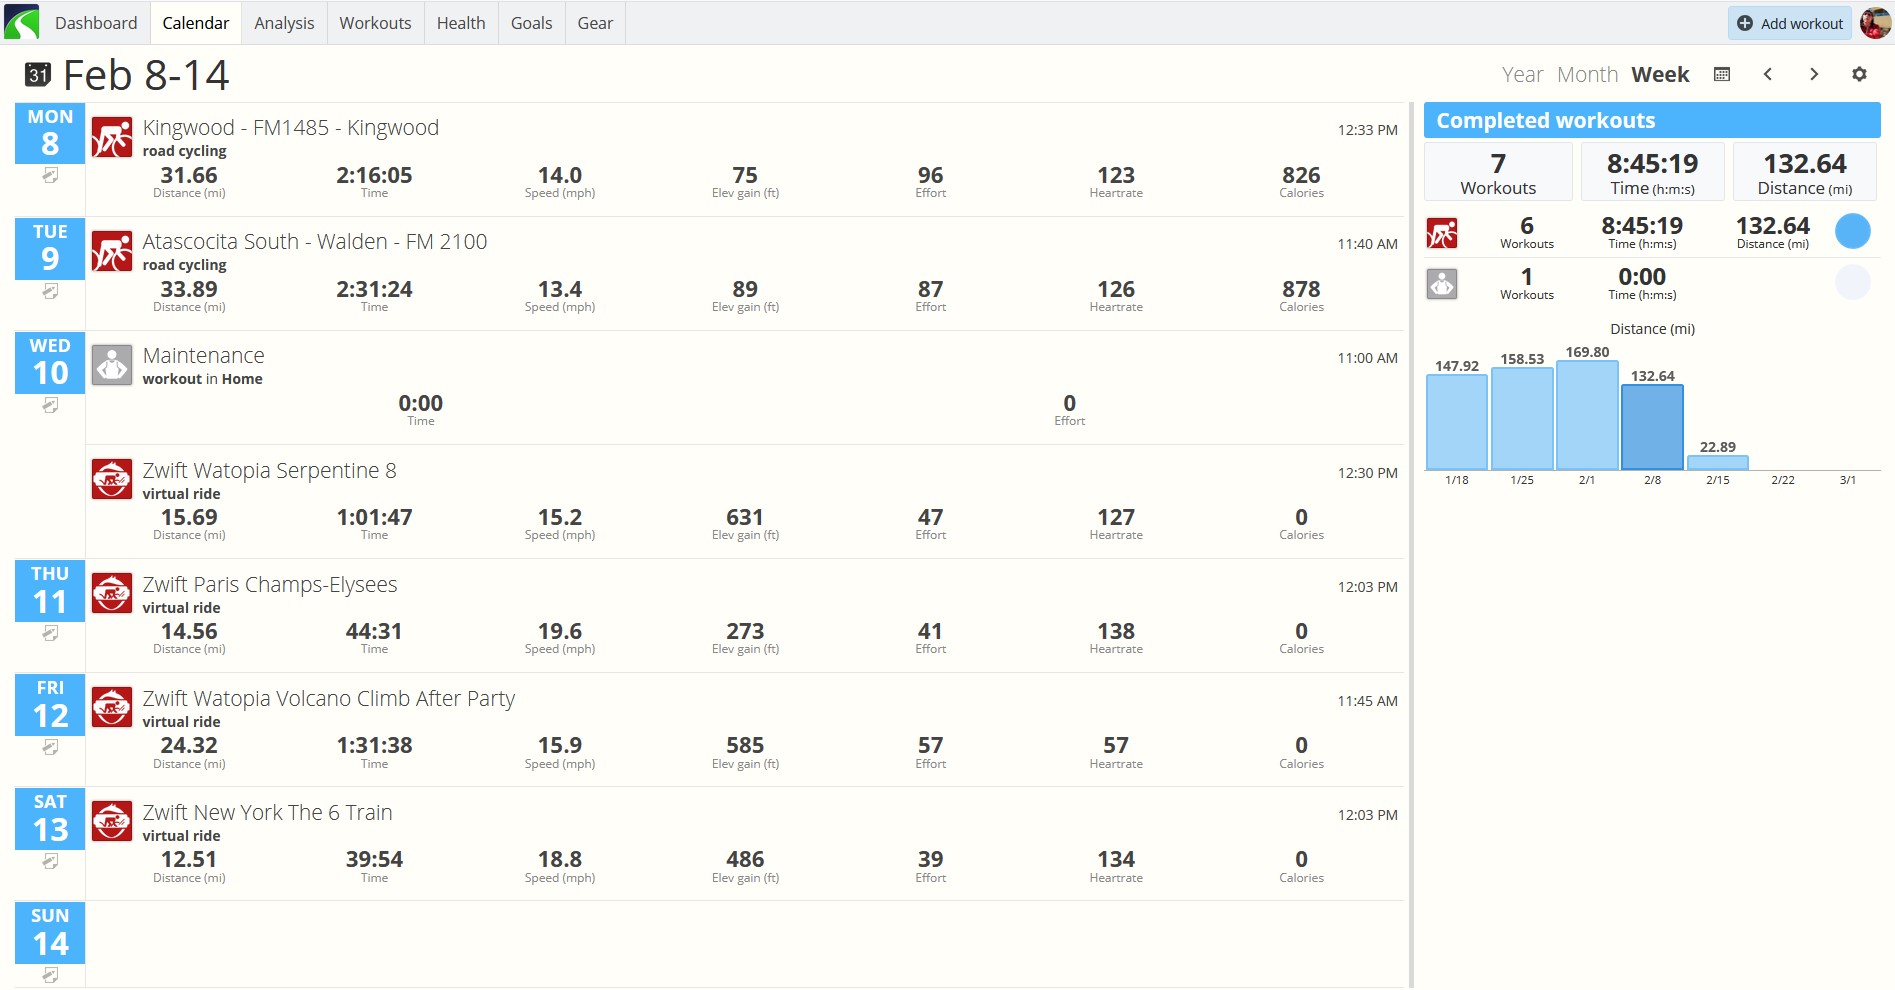Click the Add workout button
The height and width of the screenshot is (990, 1895).
(1790, 23)
